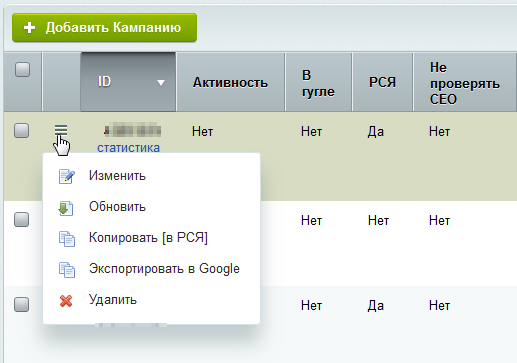Click the Не проверять СЕО column header
The image size is (517, 363).
[x=465, y=83]
